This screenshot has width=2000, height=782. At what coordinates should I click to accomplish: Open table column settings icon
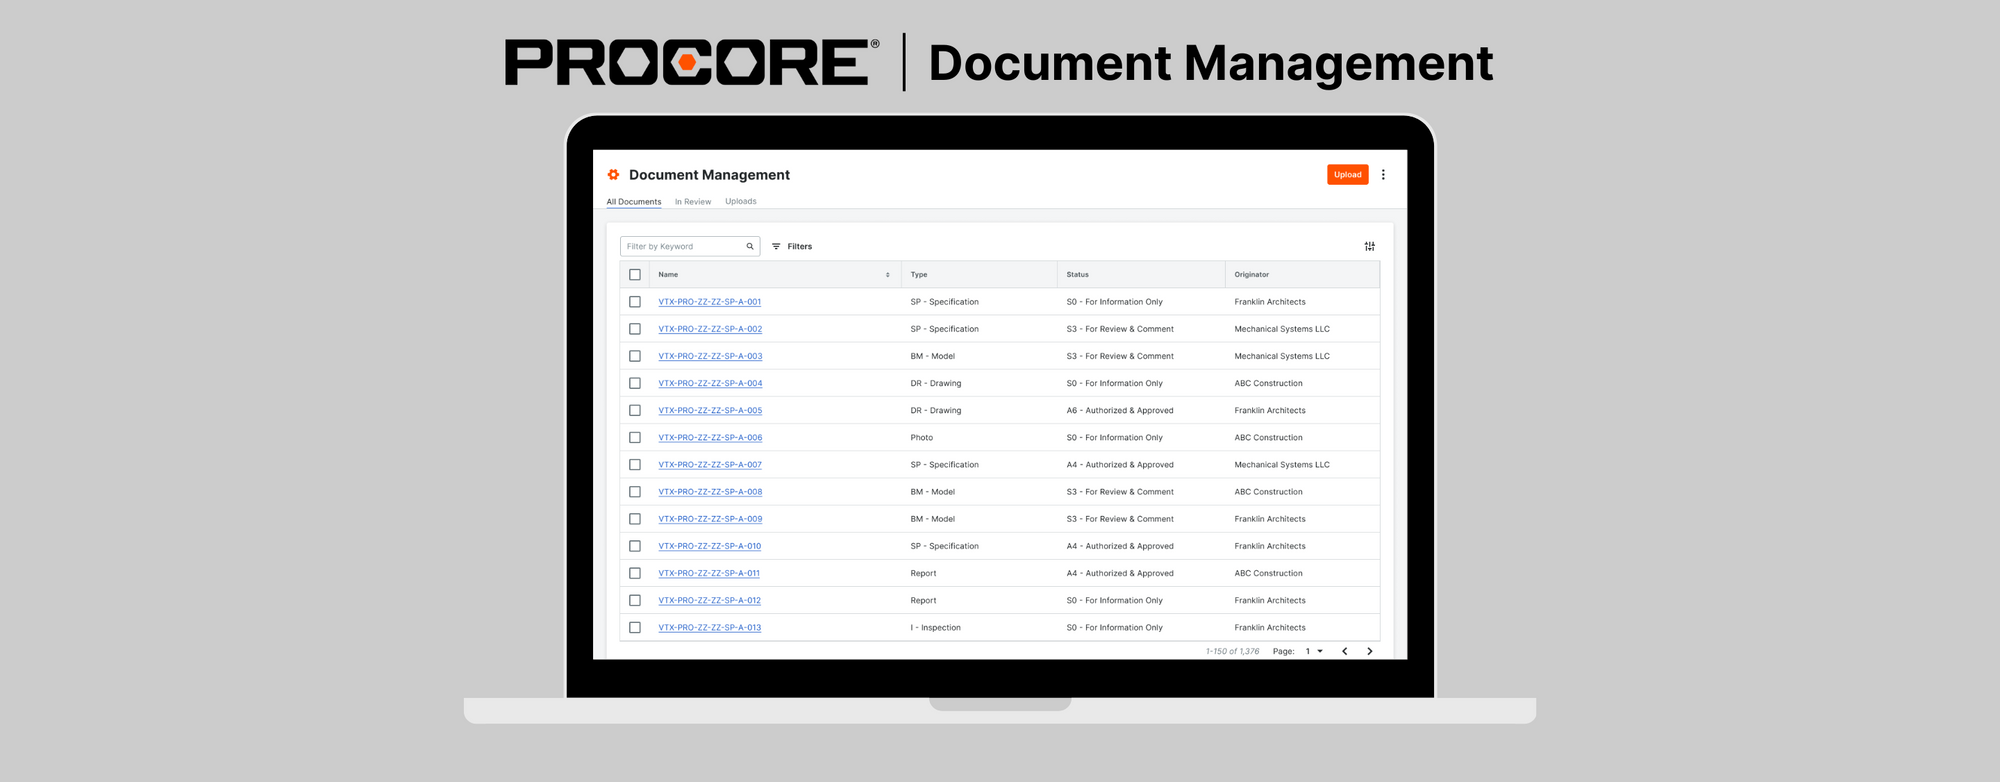point(1370,246)
